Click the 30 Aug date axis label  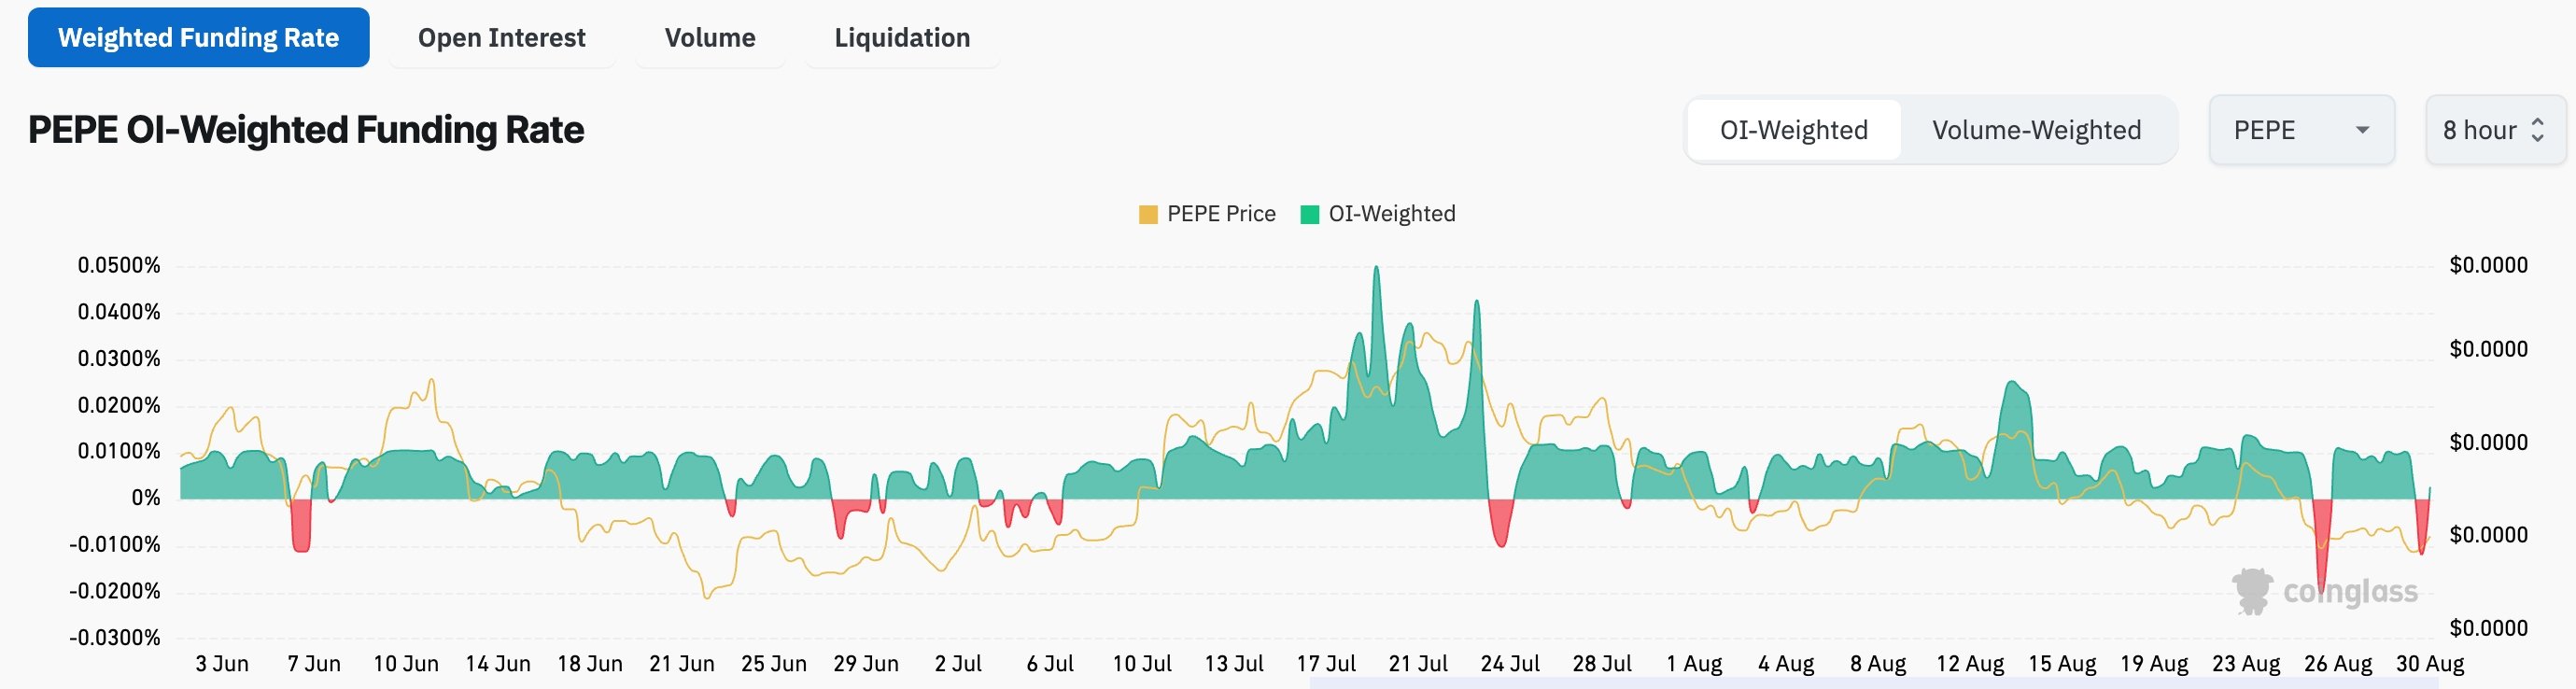click(x=2429, y=663)
